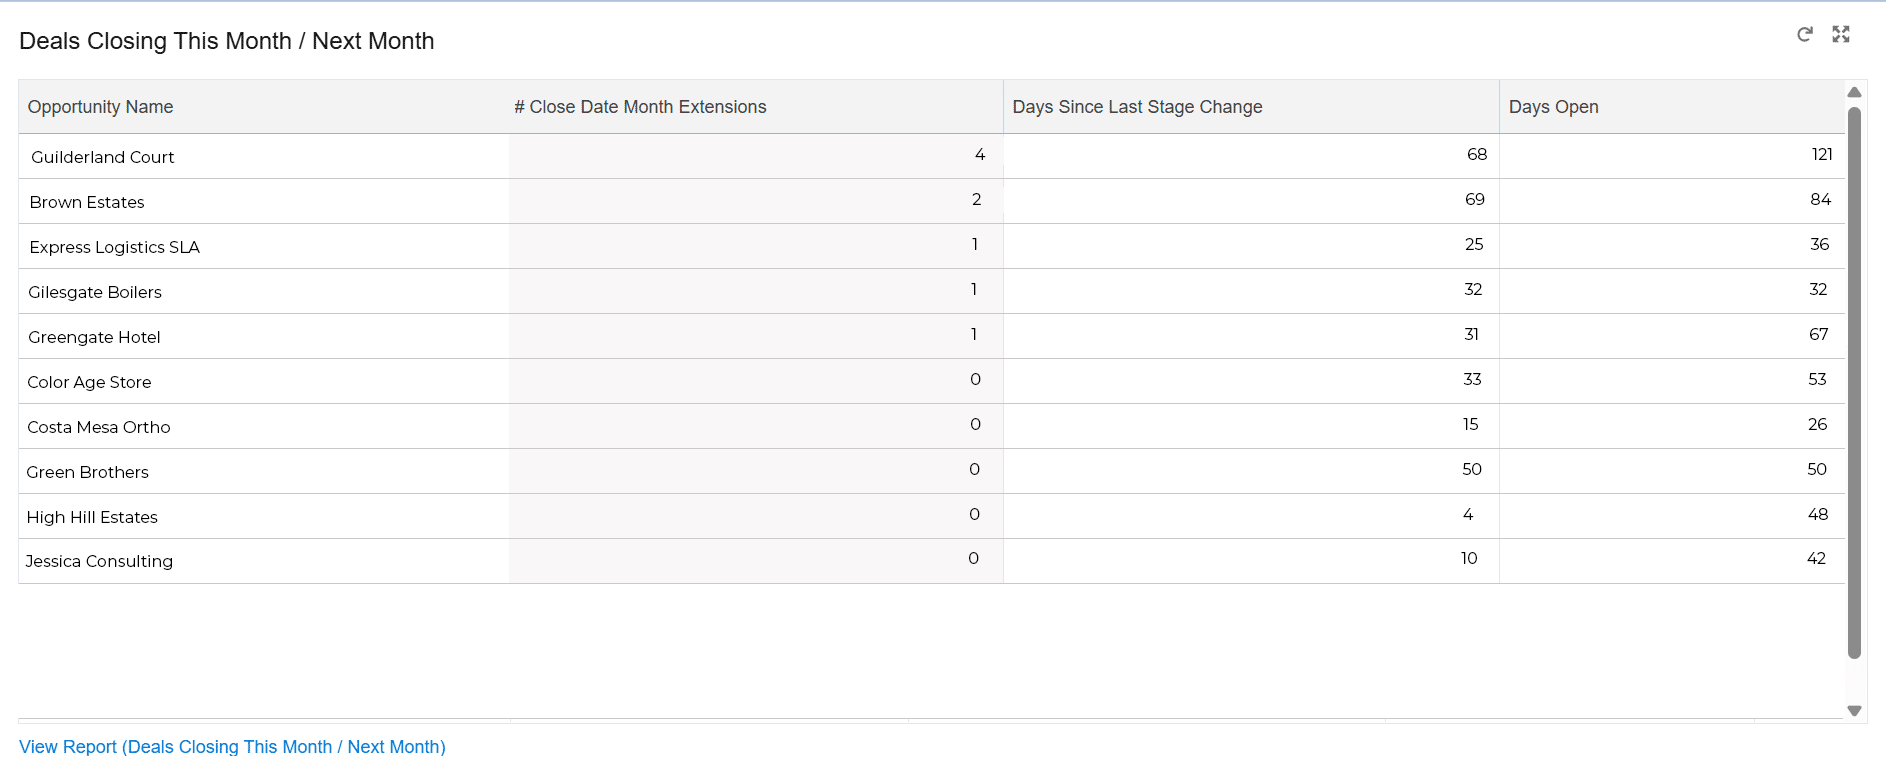Sort by Days Since Last Stage Change
Image resolution: width=1886 pixels, height=774 pixels.
(x=1137, y=107)
